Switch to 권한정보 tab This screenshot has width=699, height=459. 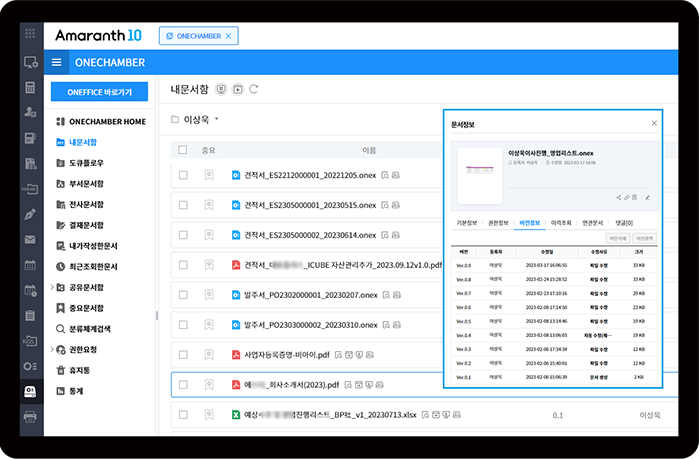tap(498, 223)
